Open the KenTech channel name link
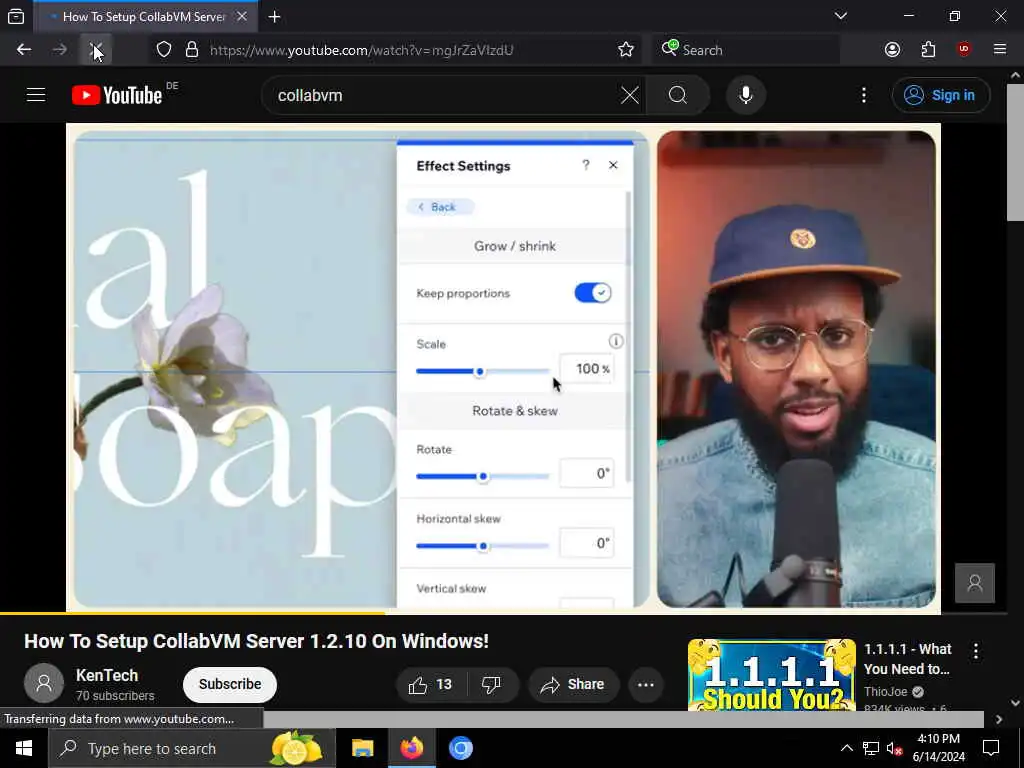1024x768 pixels. (x=106, y=675)
